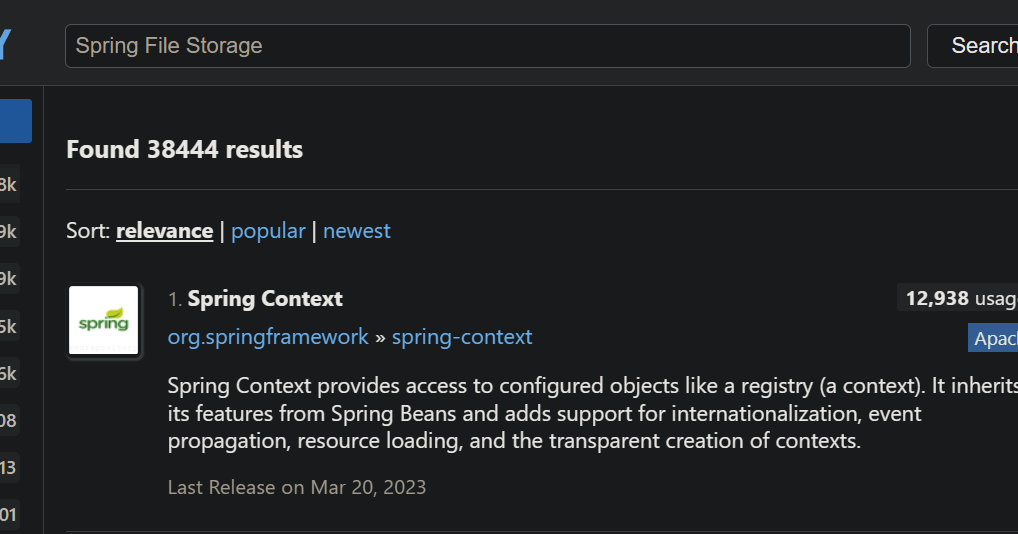Follow the org.springframework group link
The image size is (1018, 534).
[268, 337]
